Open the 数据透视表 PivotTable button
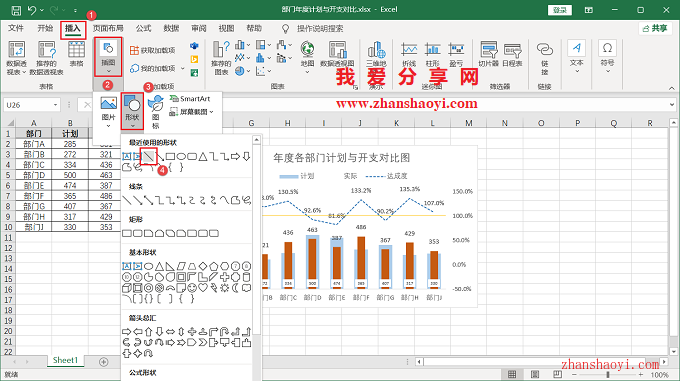 point(16,58)
